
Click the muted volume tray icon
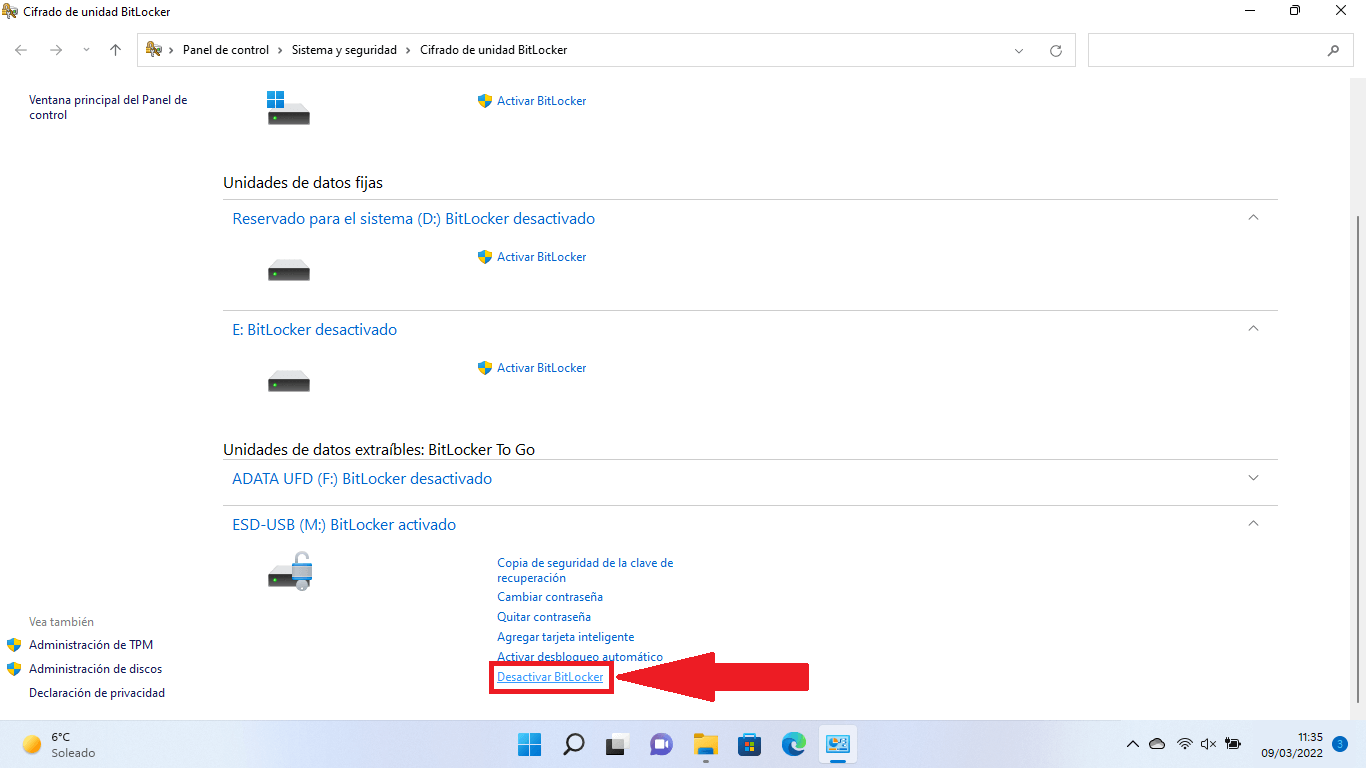coord(1208,744)
